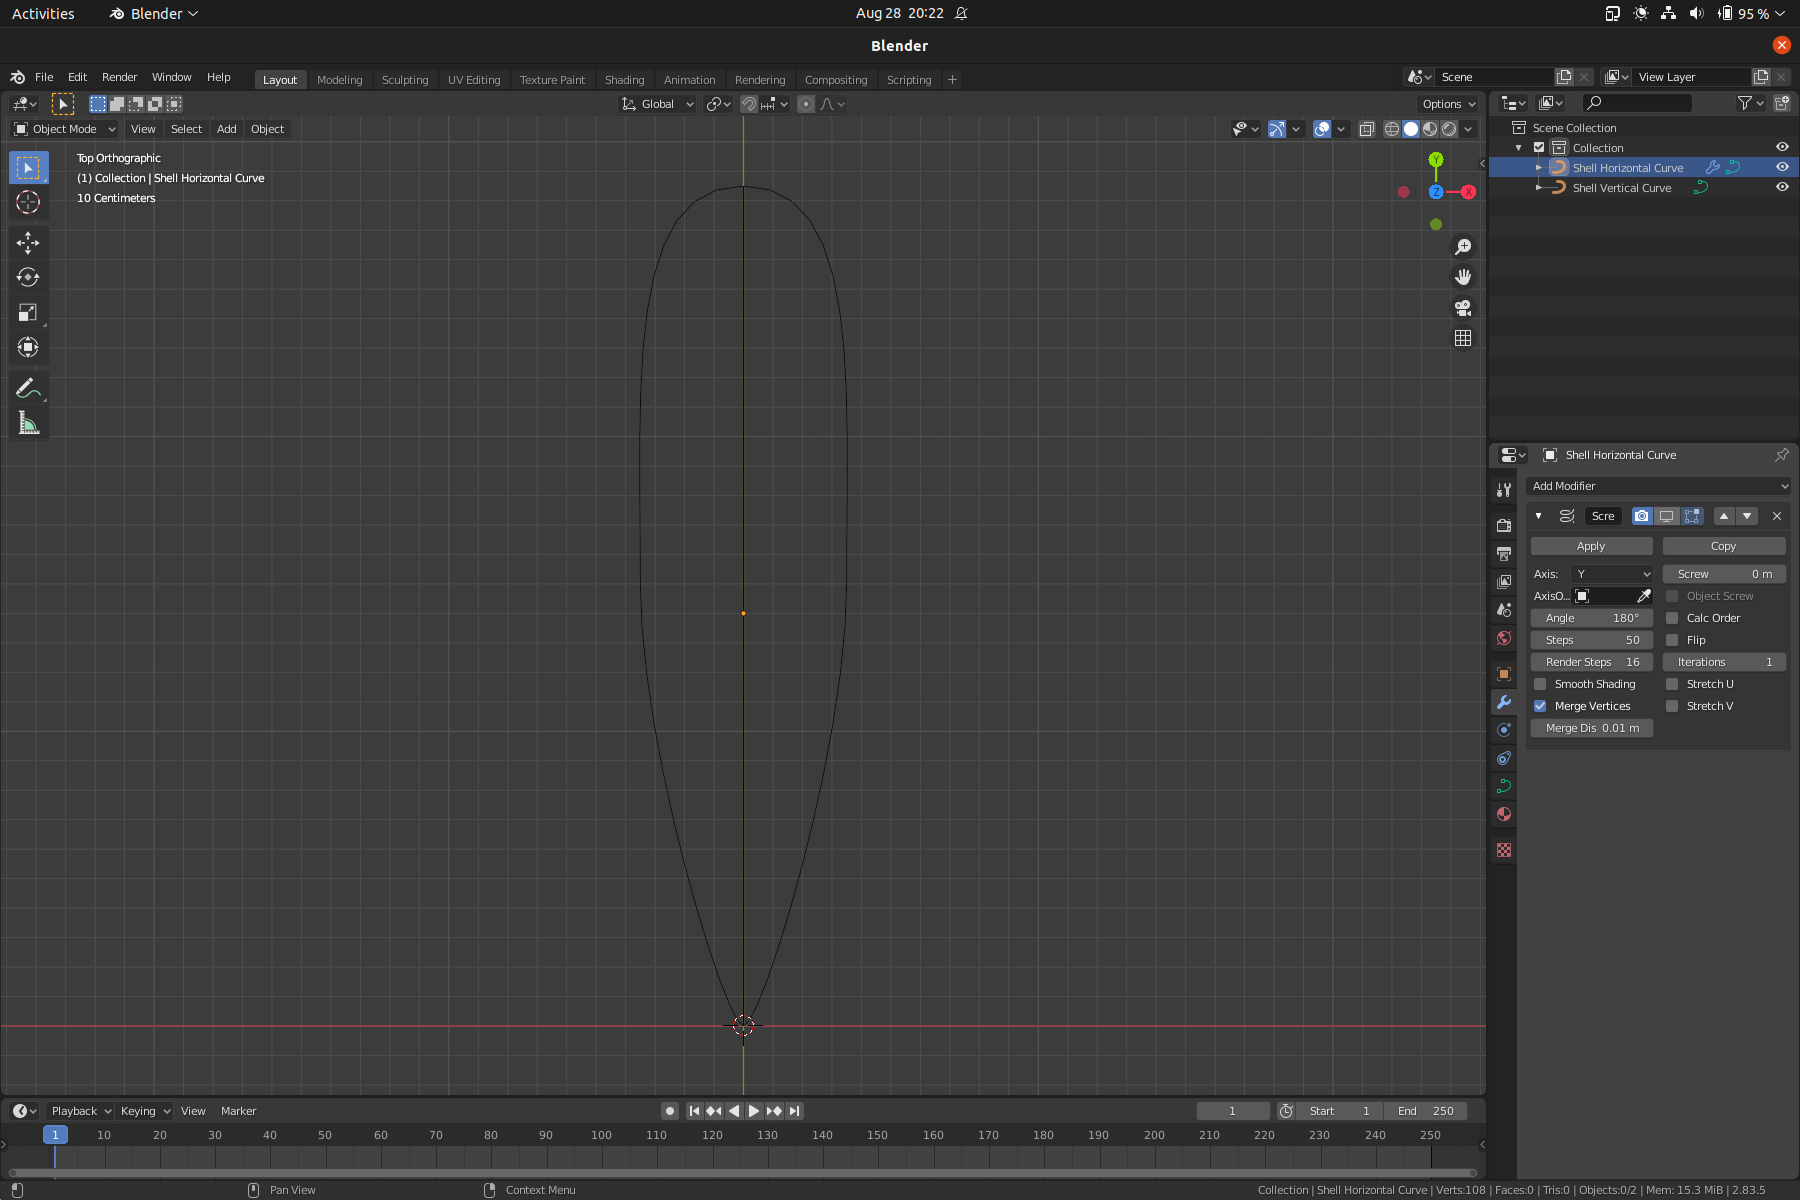
Task: Open the Tool properties tab
Action: (x=1504, y=490)
